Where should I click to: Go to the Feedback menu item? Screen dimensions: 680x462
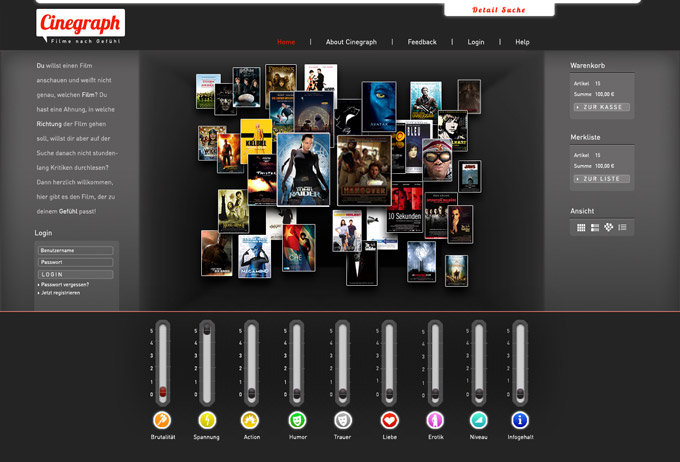(422, 42)
